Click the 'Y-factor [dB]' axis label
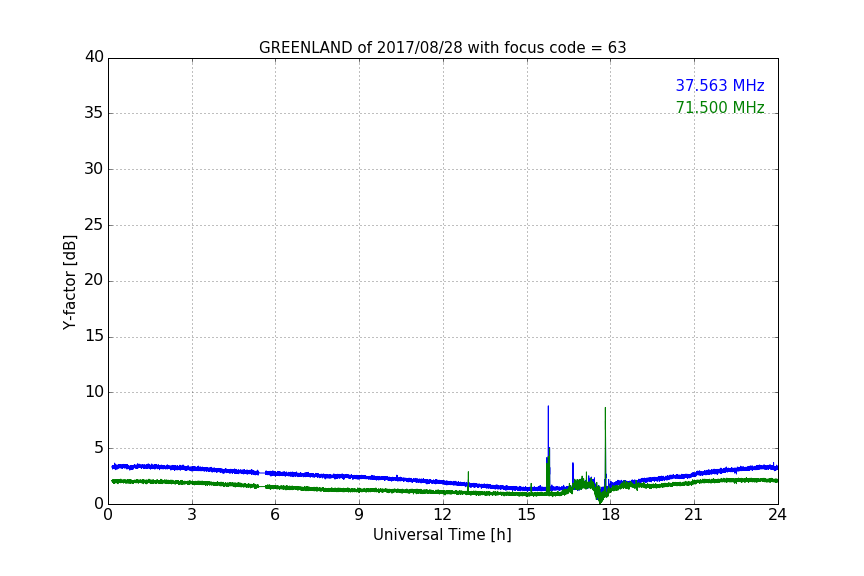This screenshot has width=864, height=576. [69, 282]
